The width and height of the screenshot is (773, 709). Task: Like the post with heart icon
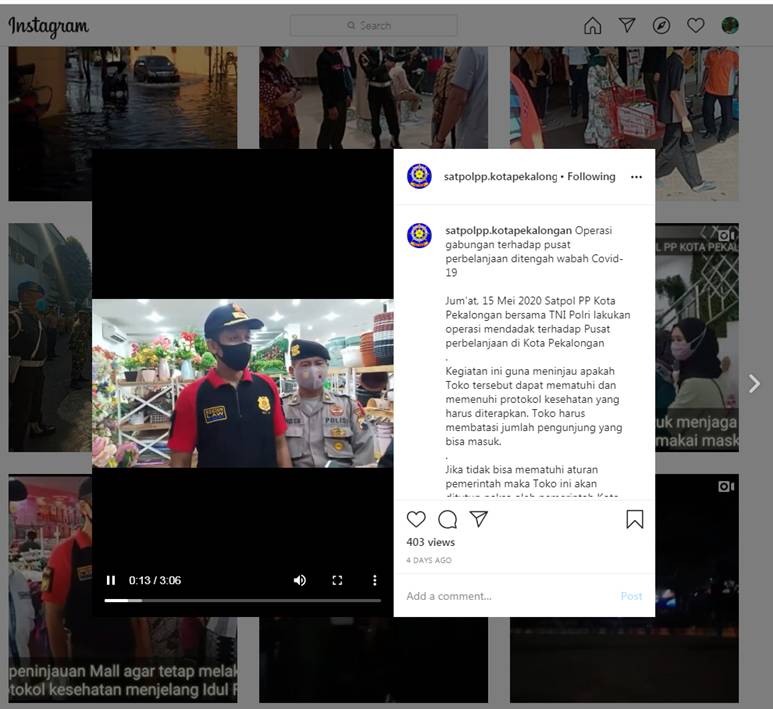coord(416,519)
